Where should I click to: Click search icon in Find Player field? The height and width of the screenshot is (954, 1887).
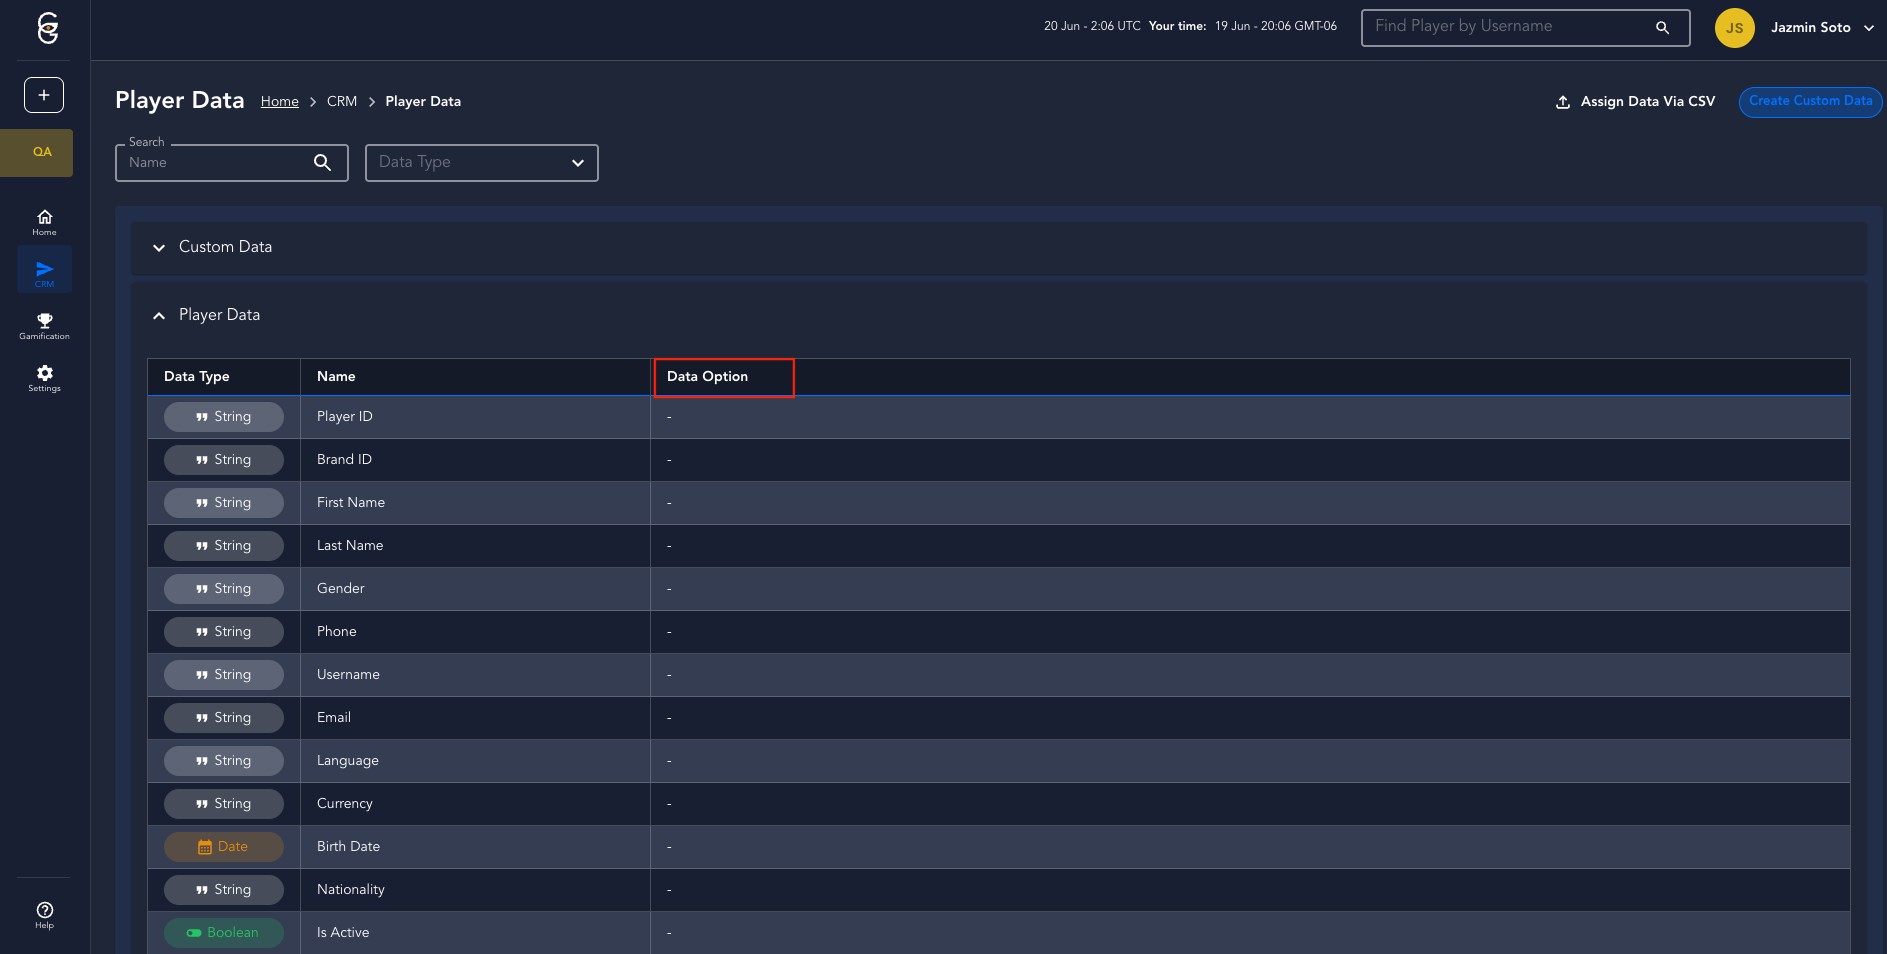click(x=1662, y=28)
